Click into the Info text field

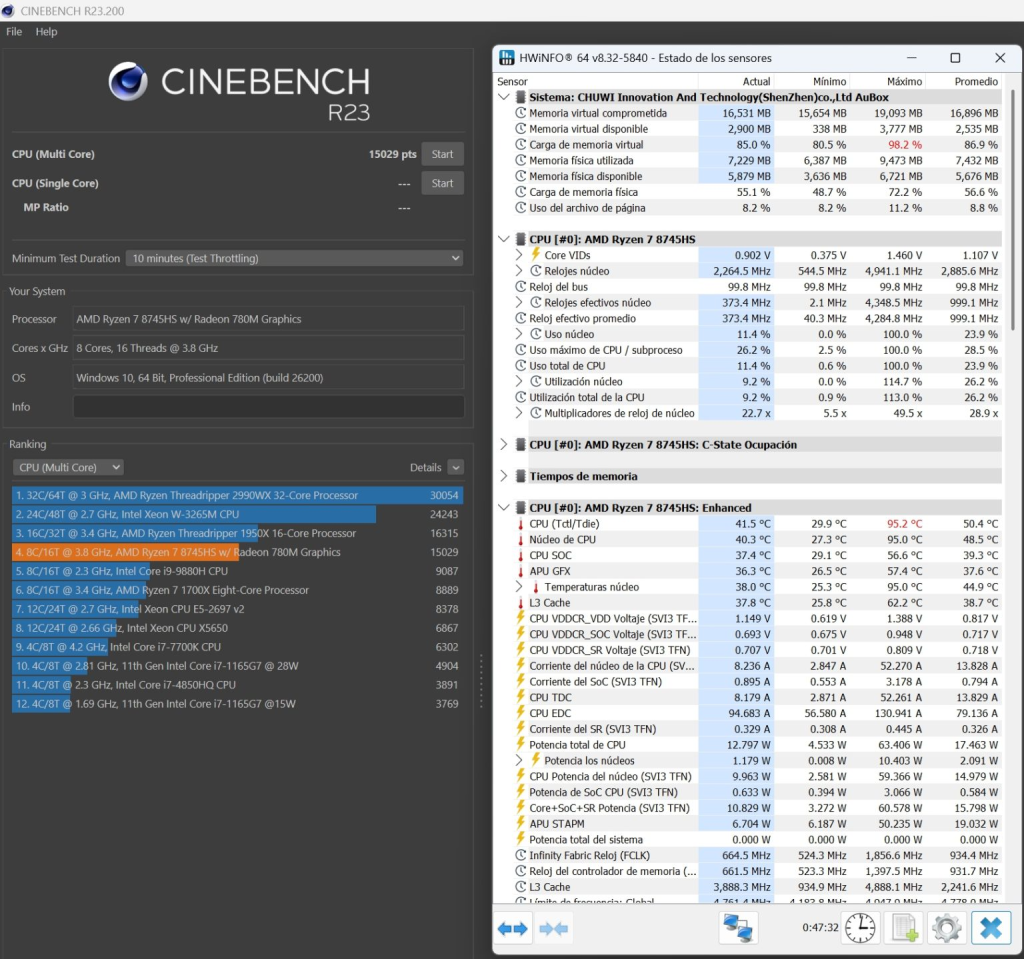tap(268, 406)
